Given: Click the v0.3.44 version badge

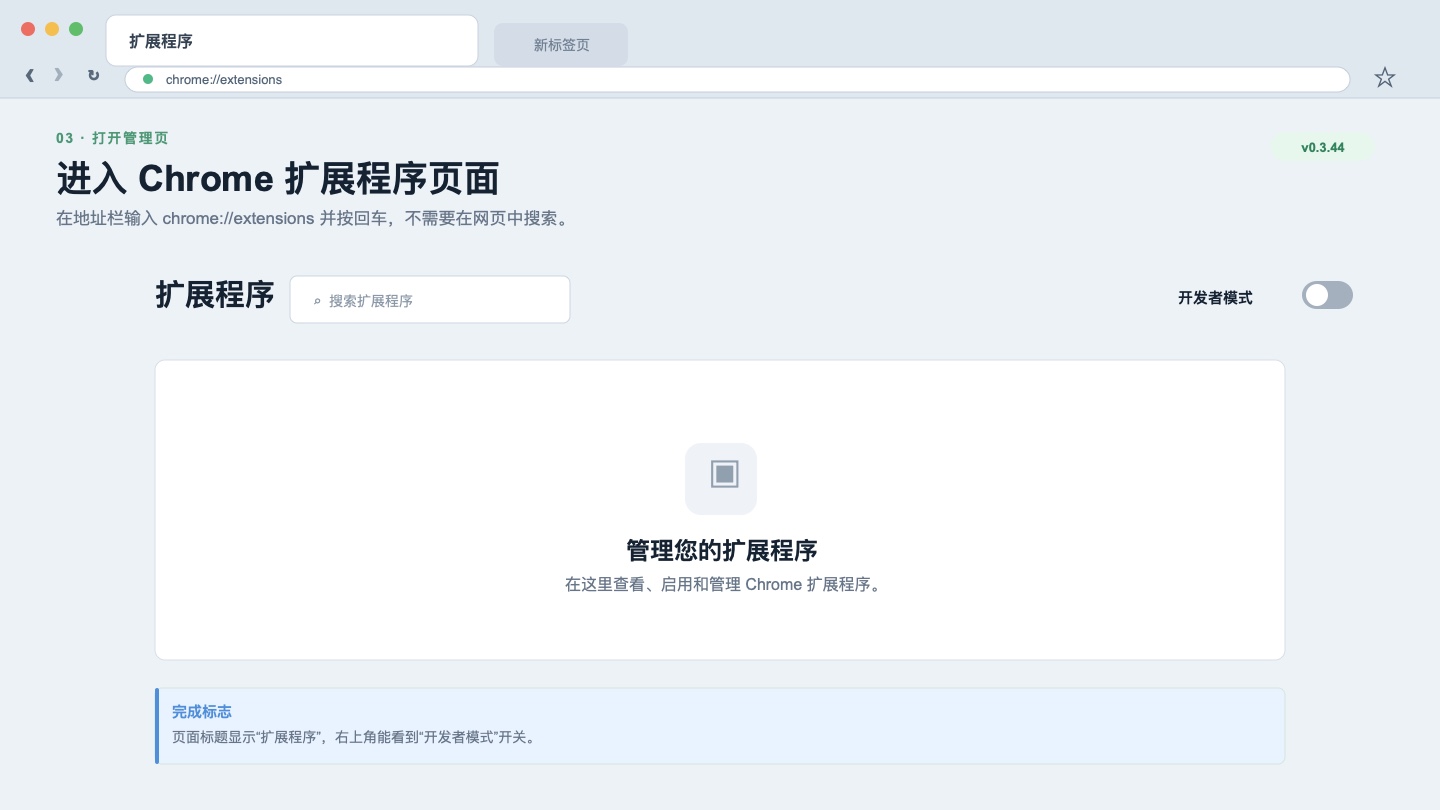Looking at the screenshot, I should (1322, 148).
